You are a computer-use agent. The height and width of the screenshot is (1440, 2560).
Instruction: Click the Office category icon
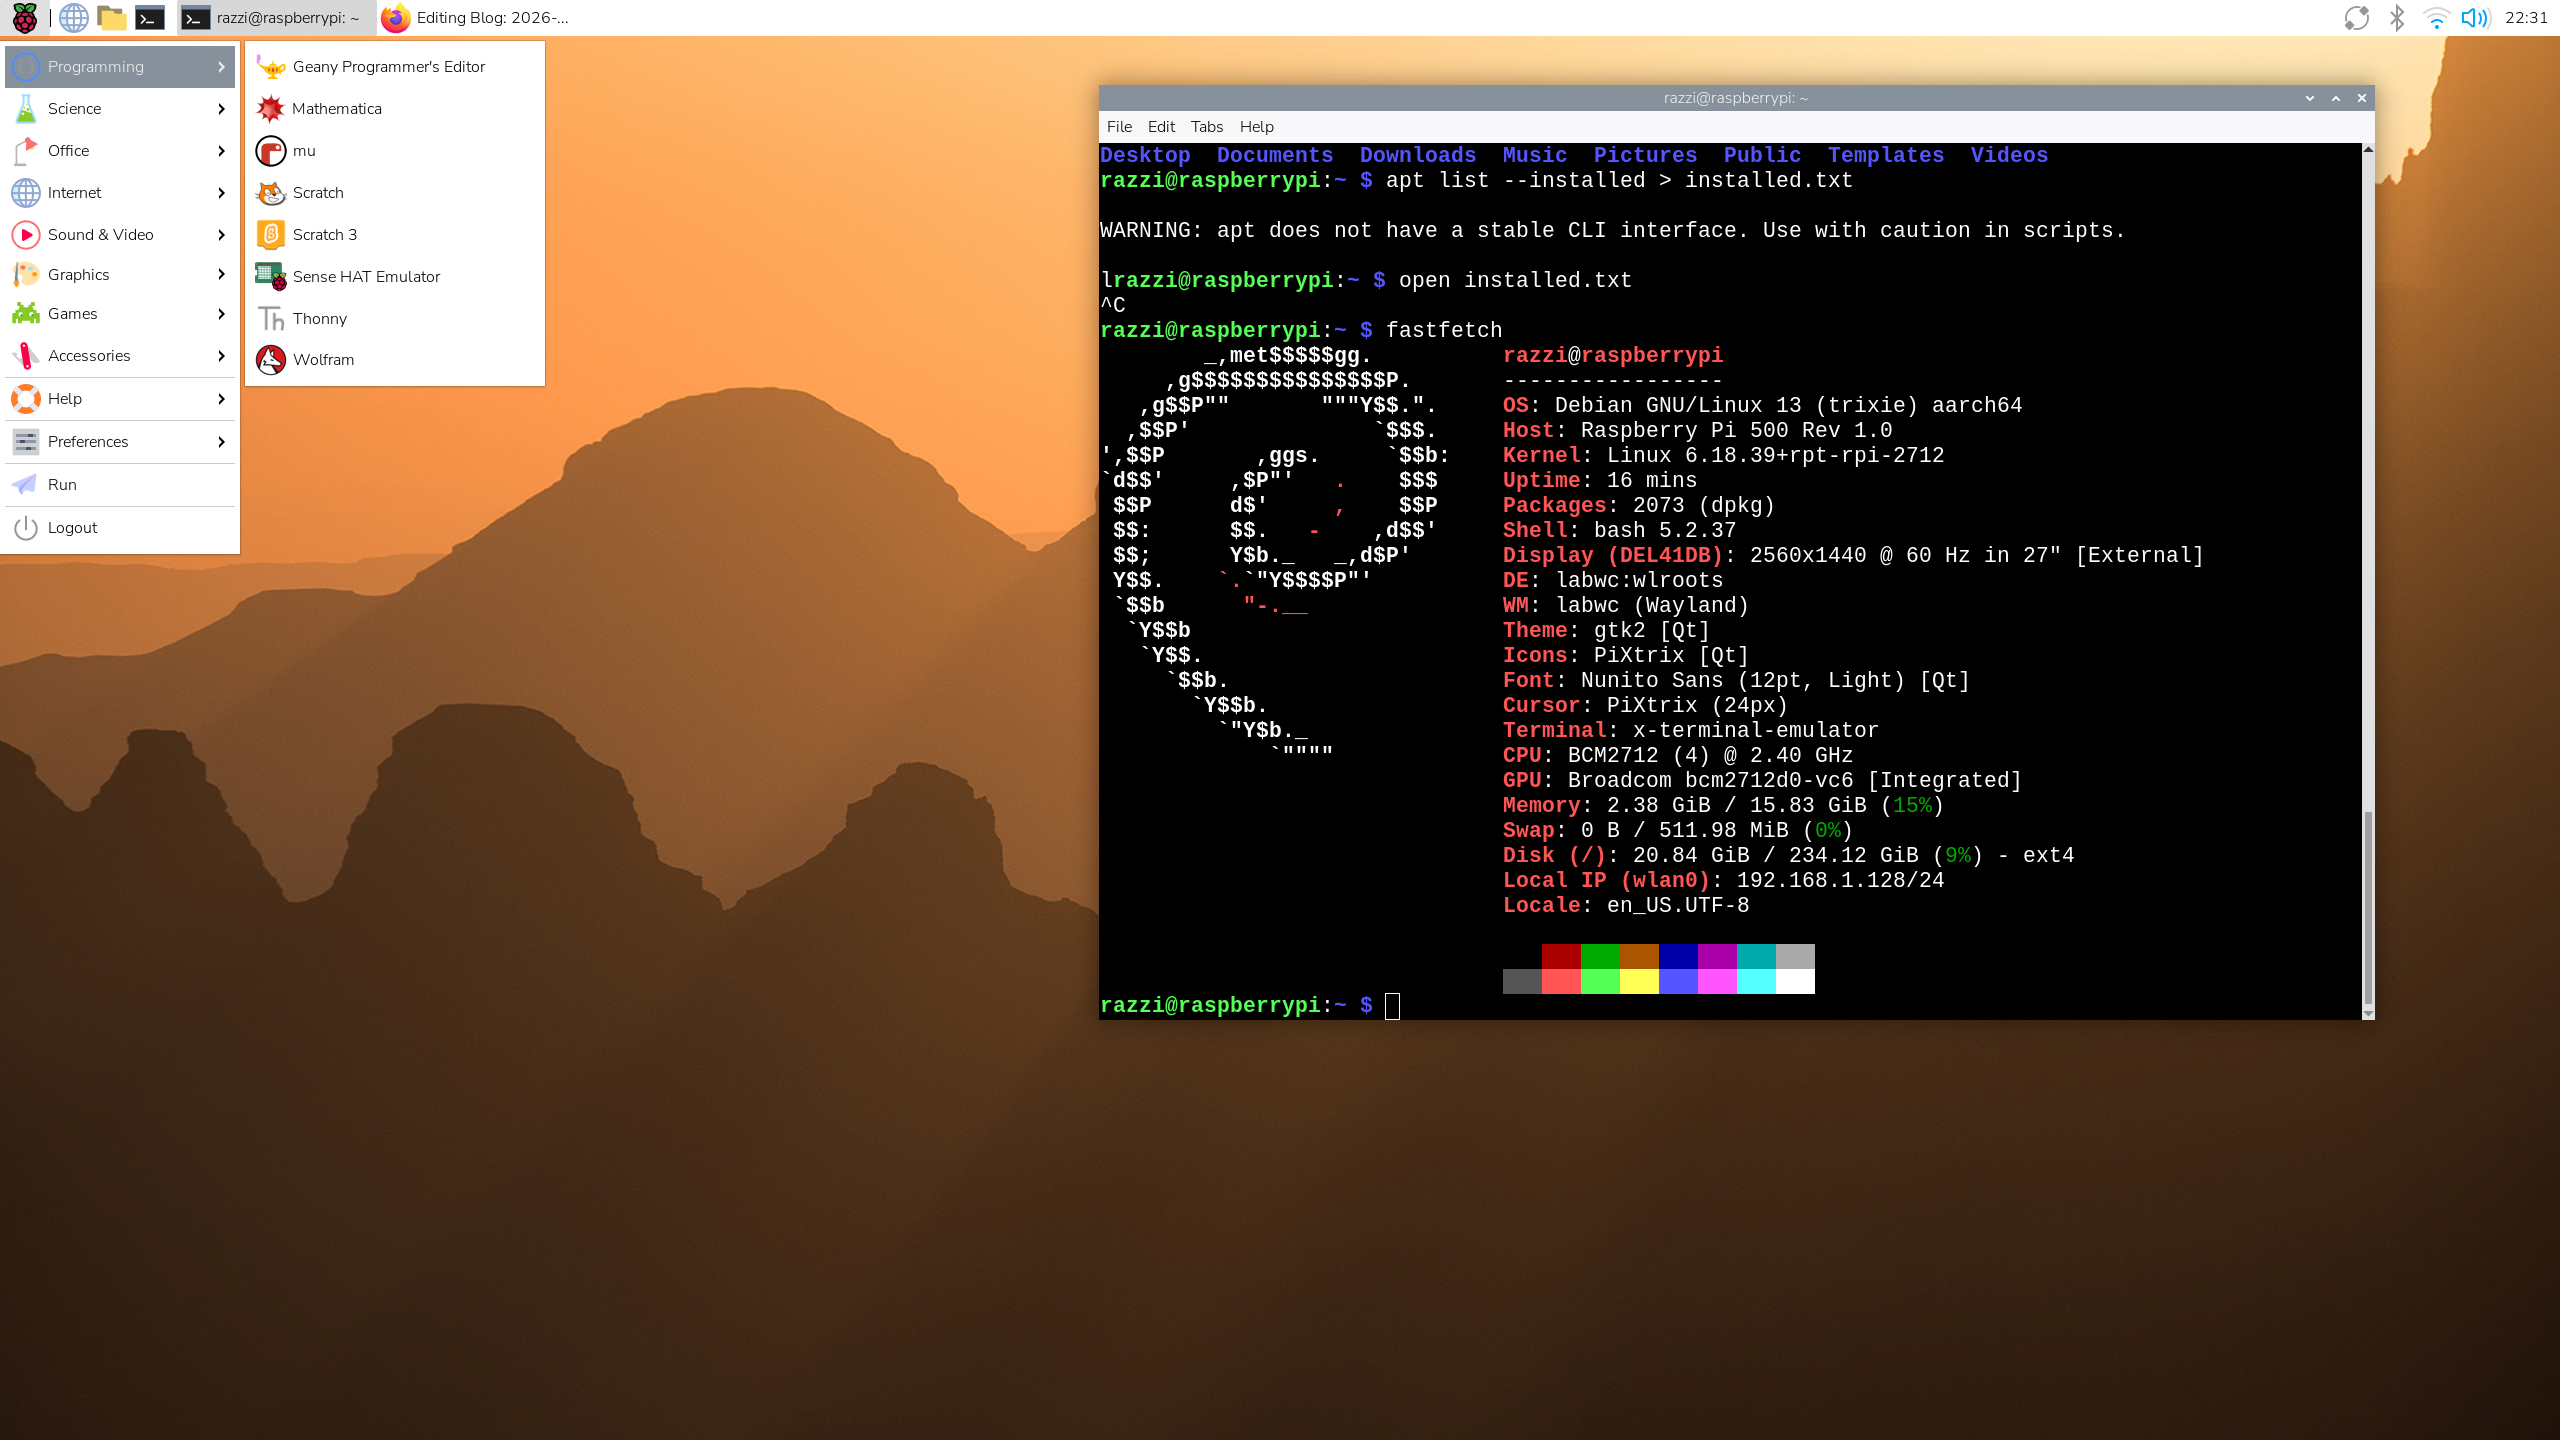click(26, 151)
